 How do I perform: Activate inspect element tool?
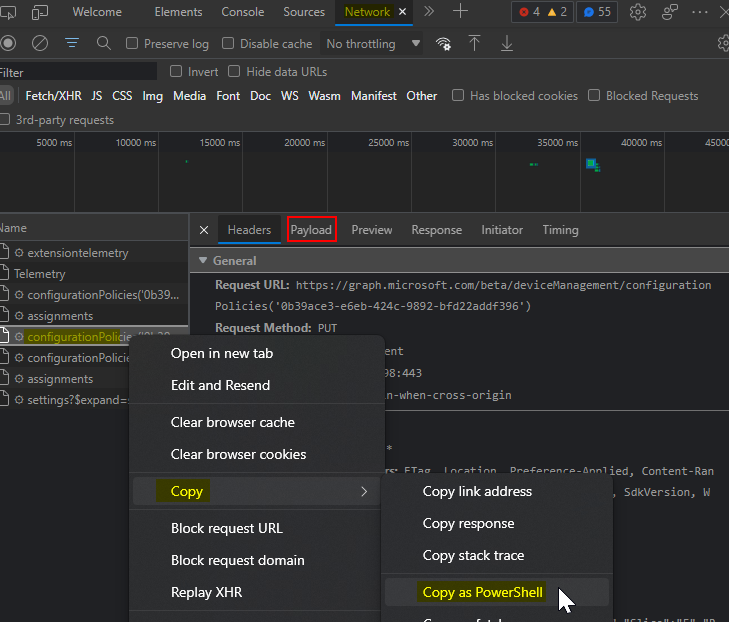(x=8, y=12)
